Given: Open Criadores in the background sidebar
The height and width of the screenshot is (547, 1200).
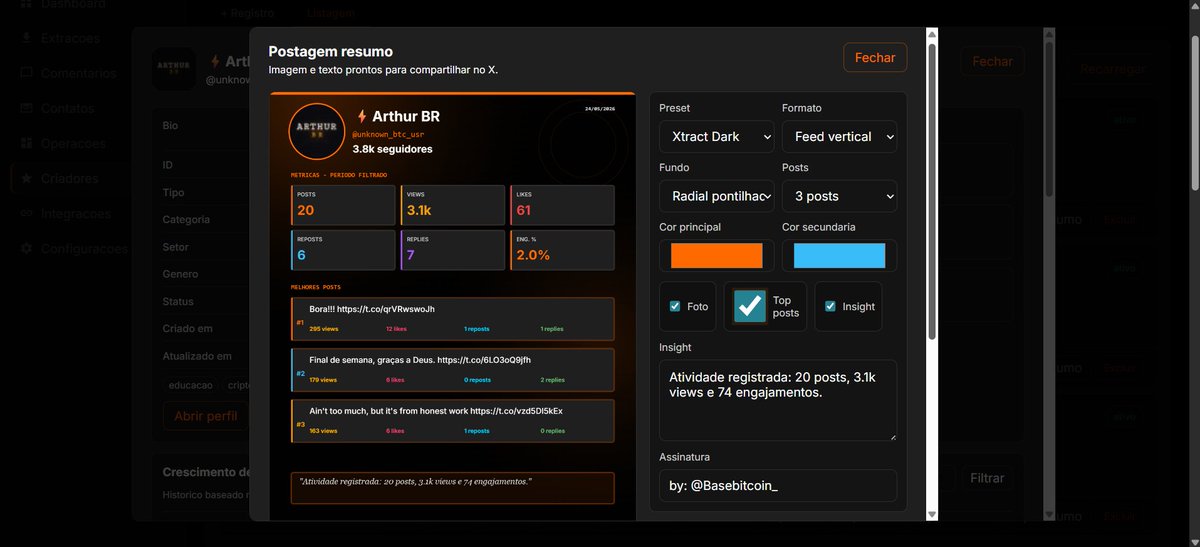Looking at the screenshot, I should click(x=70, y=178).
